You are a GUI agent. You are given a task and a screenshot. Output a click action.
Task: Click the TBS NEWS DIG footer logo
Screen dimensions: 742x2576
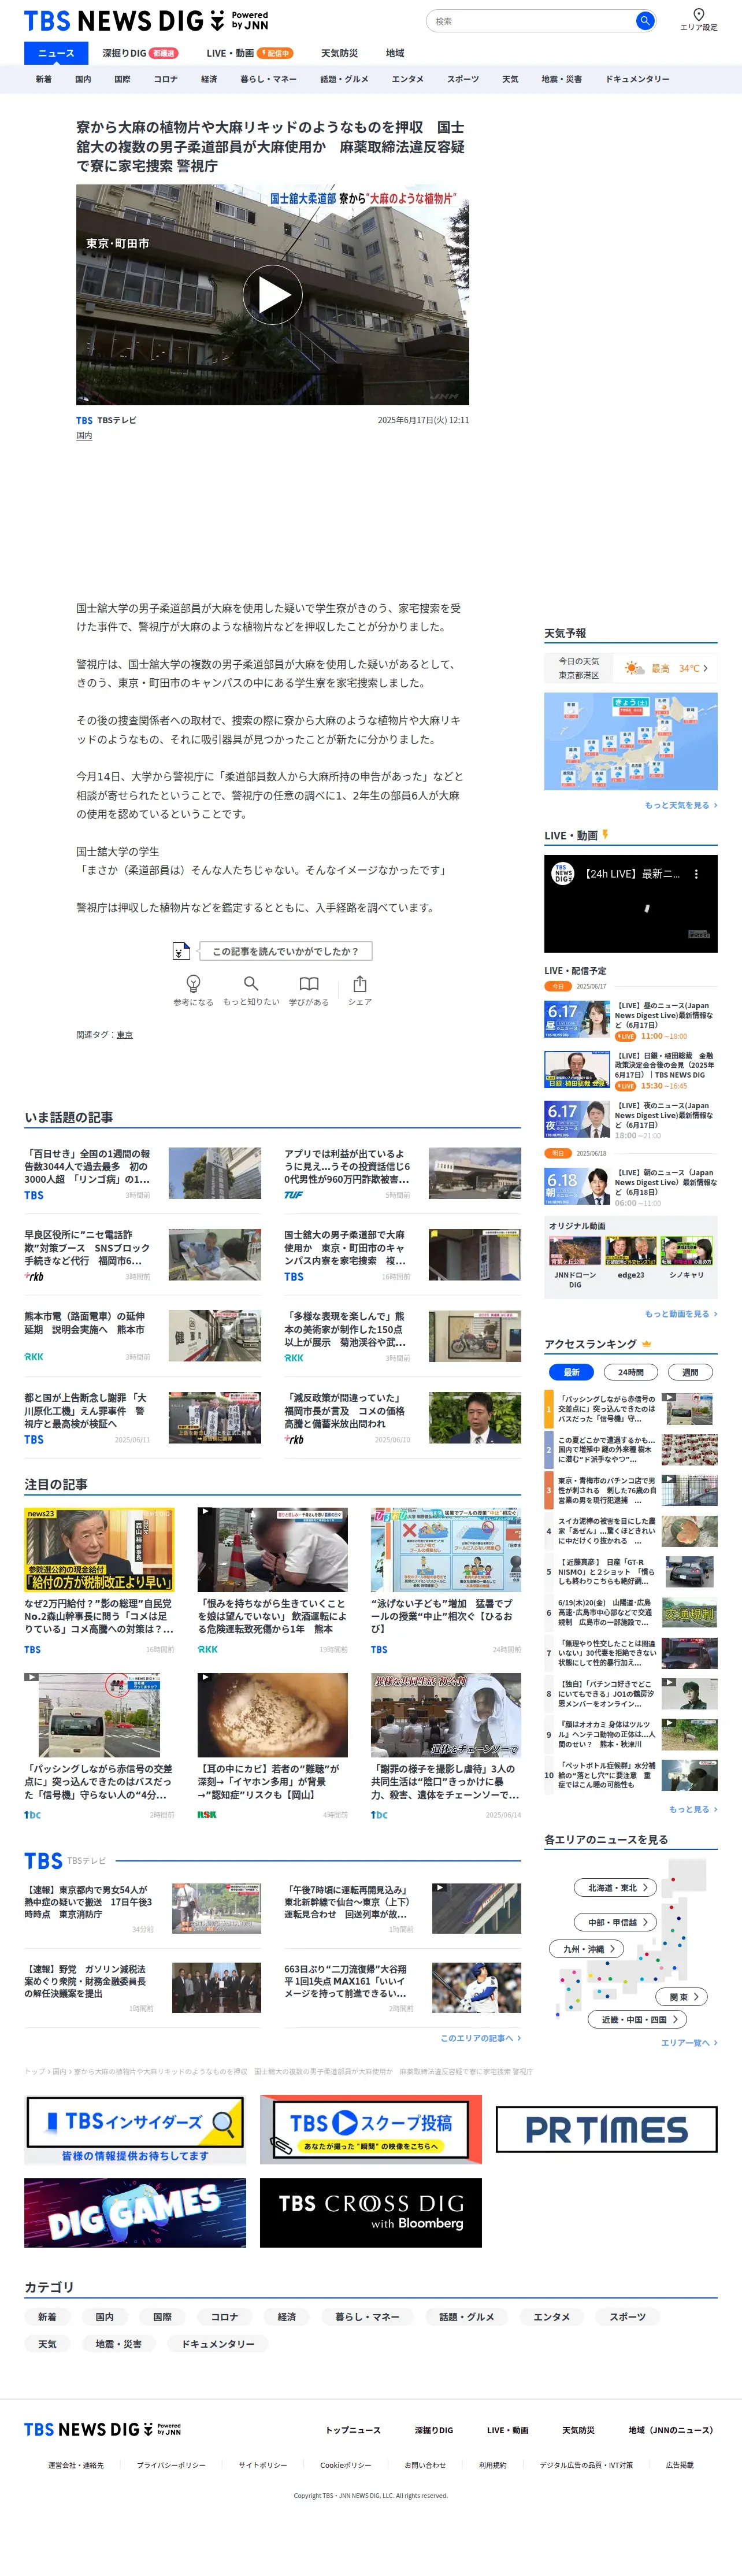(102, 2429)
